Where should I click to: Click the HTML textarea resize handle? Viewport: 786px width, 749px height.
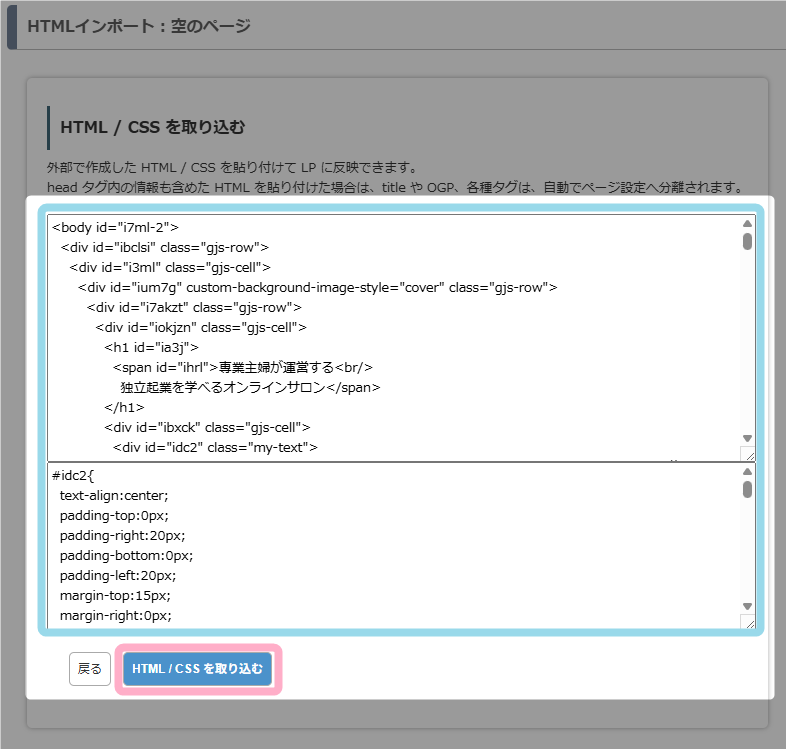(747, 454)
